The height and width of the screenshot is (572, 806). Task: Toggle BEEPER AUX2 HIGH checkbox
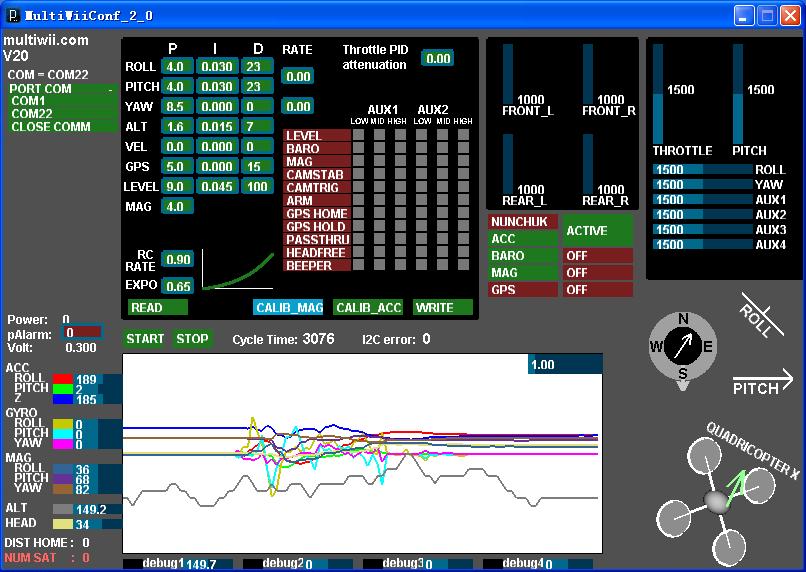point(463,265)
